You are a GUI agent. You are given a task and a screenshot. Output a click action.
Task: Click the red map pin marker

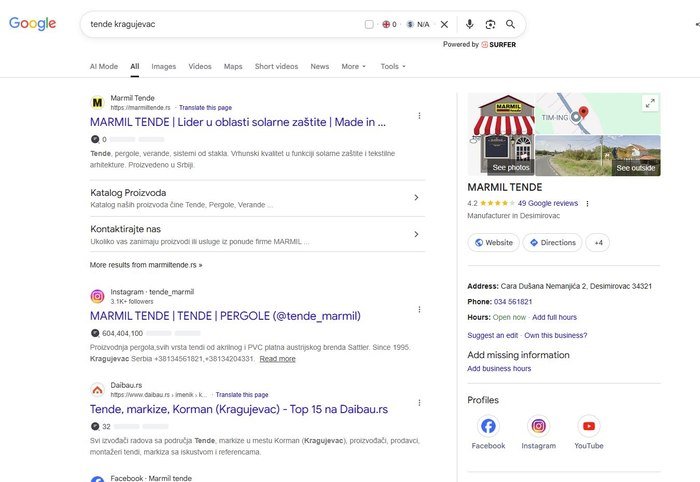(583, 112)
